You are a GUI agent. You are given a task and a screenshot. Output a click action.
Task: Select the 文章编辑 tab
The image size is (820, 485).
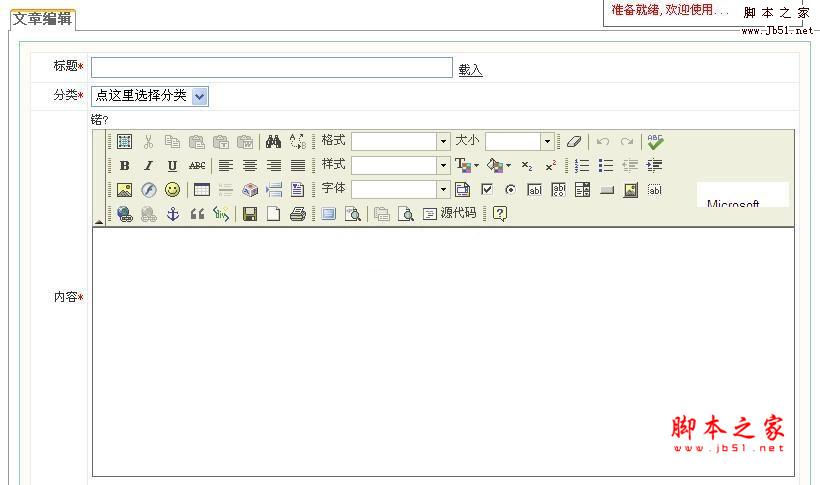pyautogui.click(x=42, y=19)
